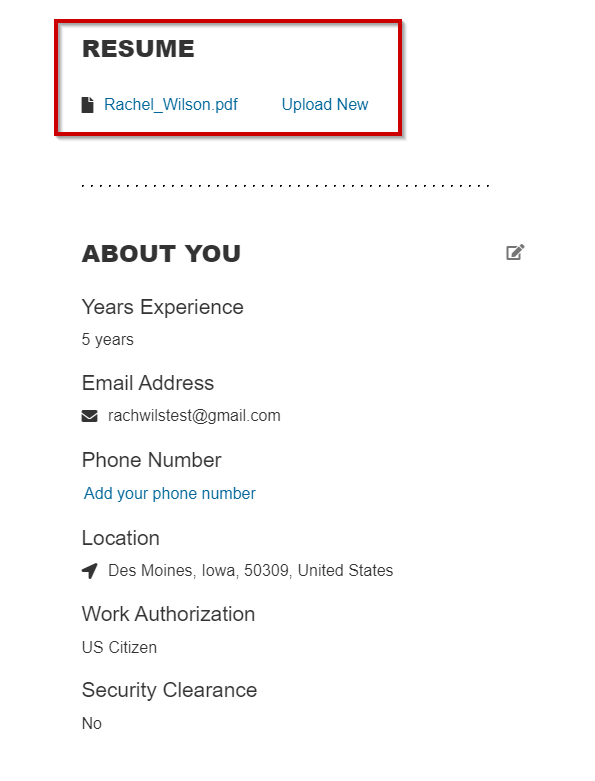Click the Years Experience label
This screenshot has width=595, height=781.
pos(163,307)
